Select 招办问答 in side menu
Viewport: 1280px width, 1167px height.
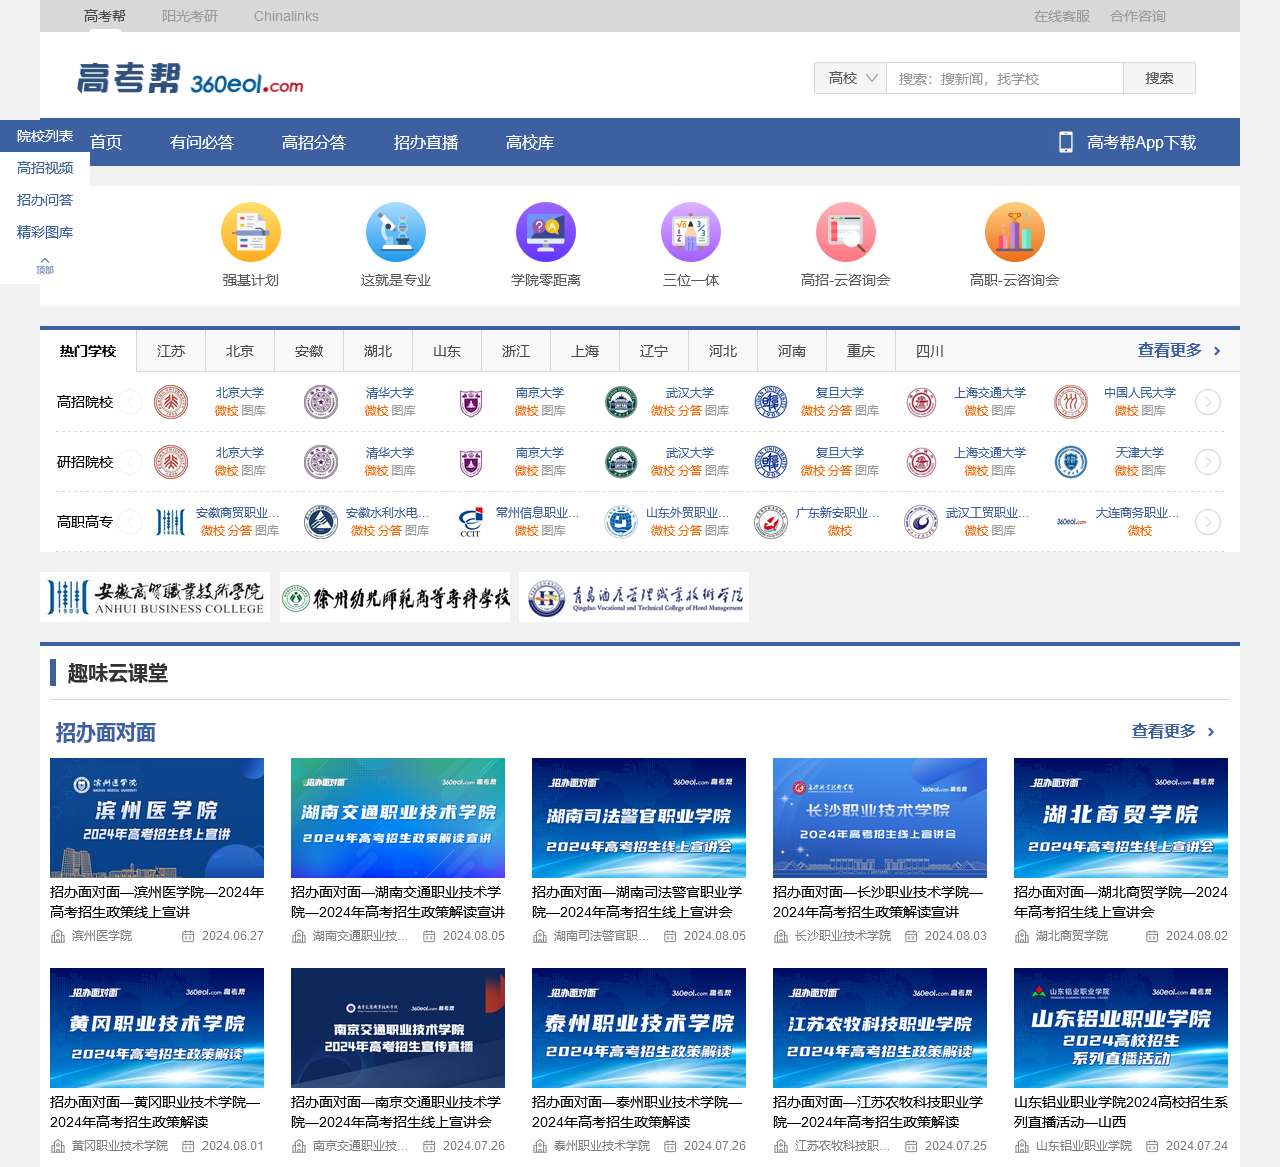coord(45,200)
